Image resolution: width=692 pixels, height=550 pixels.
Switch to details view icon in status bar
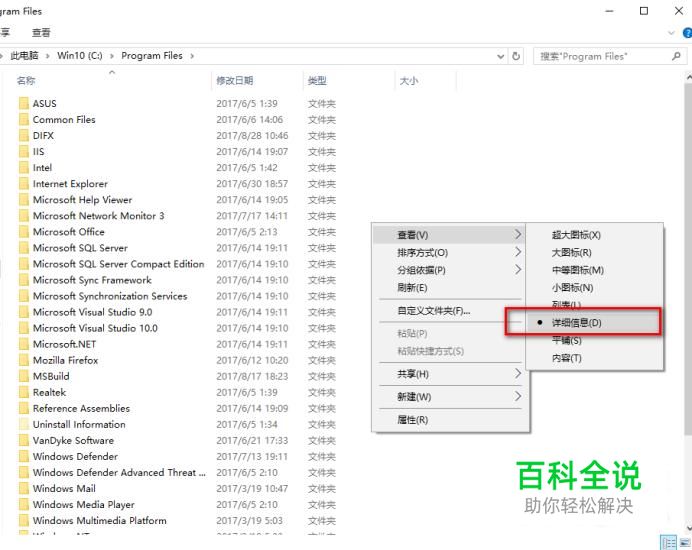coord(668,542)
